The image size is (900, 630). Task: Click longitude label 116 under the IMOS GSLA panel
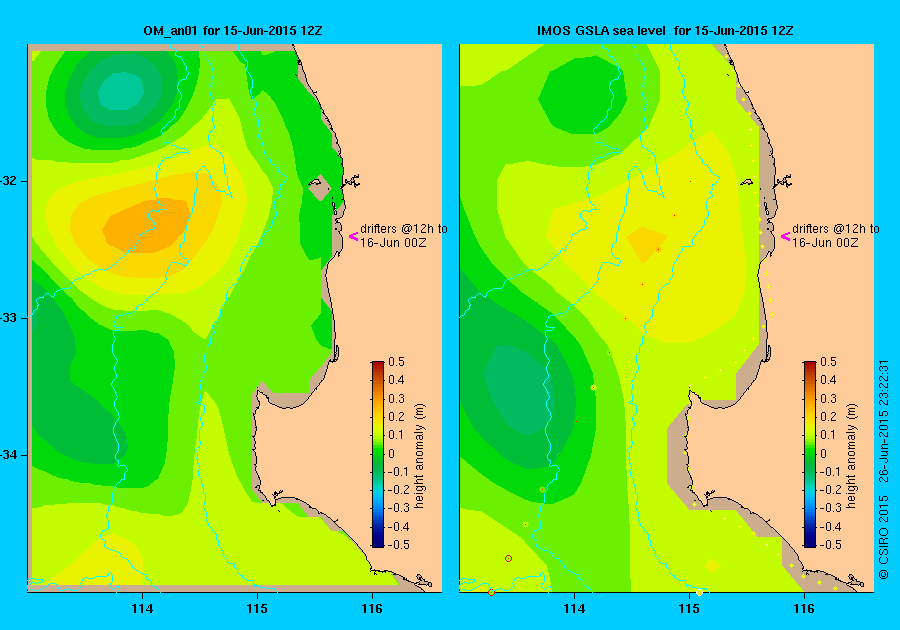click(x=804, y=609)
